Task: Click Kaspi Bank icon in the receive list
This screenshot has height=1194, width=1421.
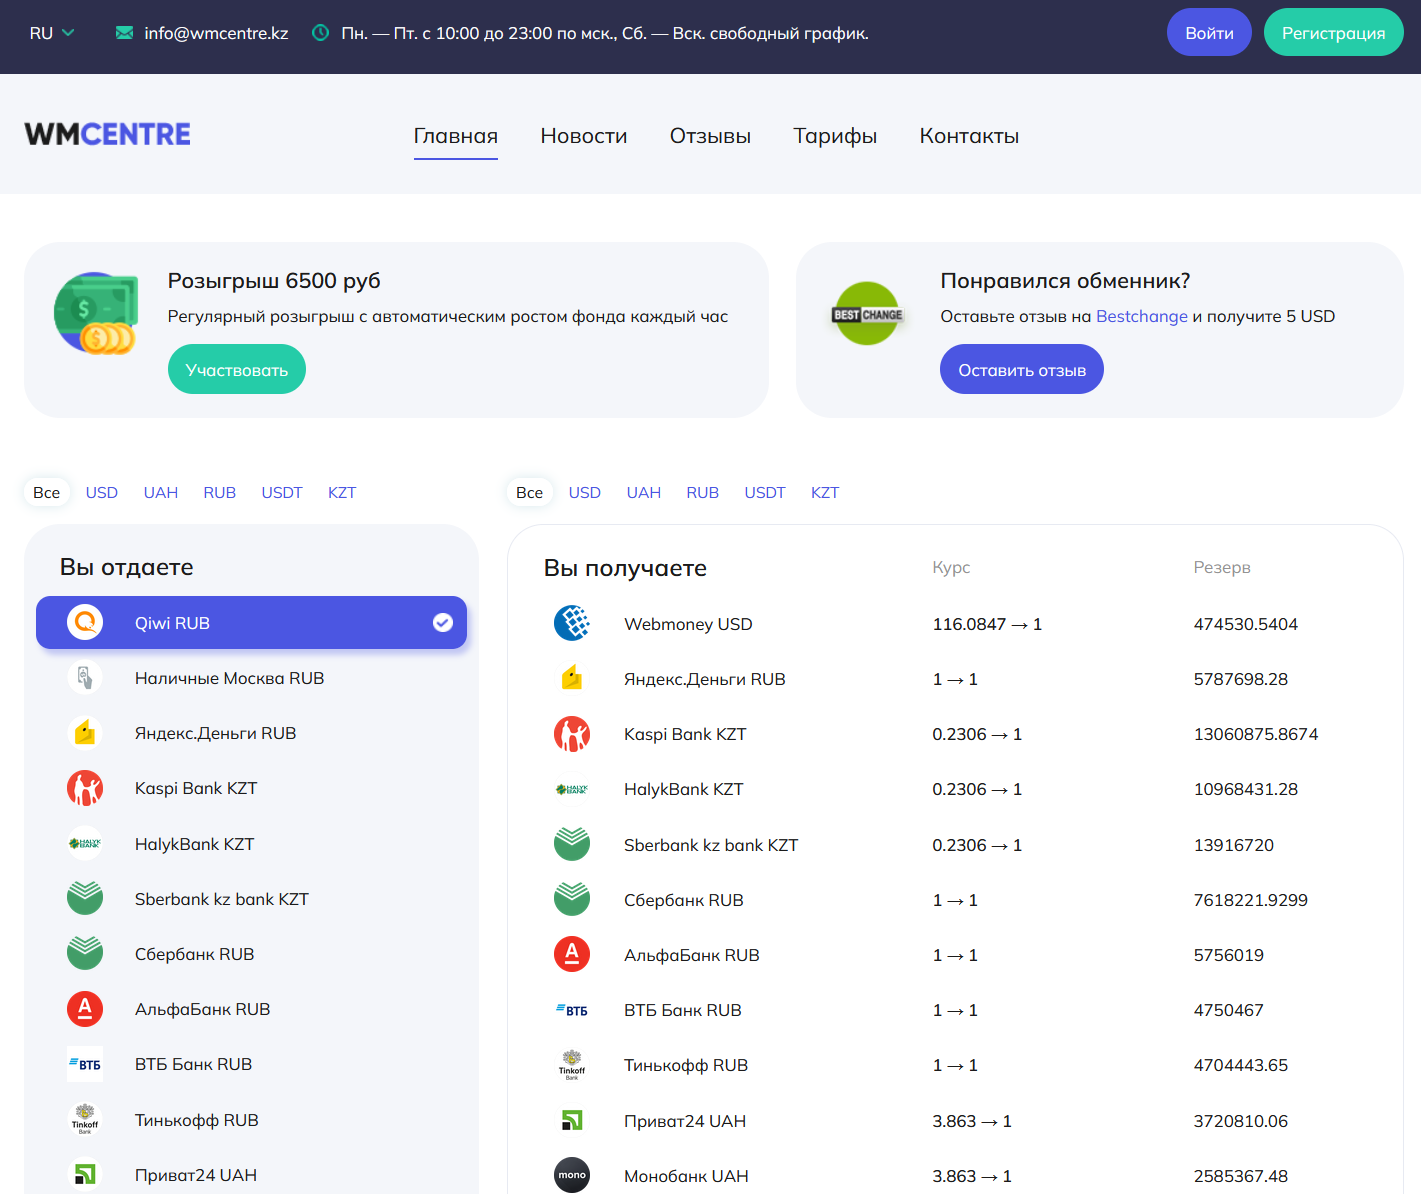Action: point(572,734)
